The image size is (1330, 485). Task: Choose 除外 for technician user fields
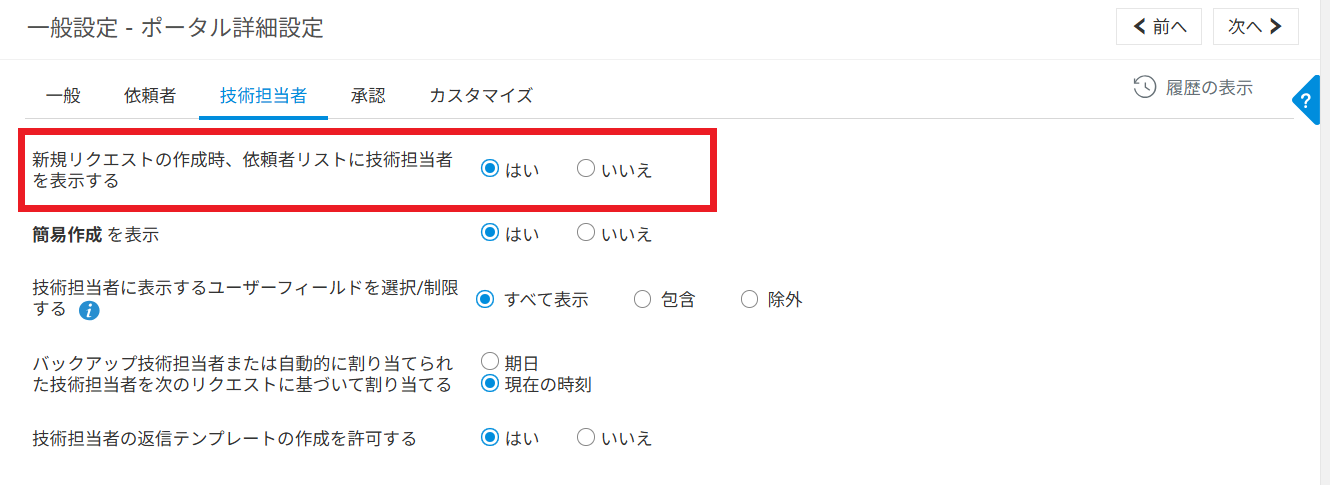click(x=749, y=299)
